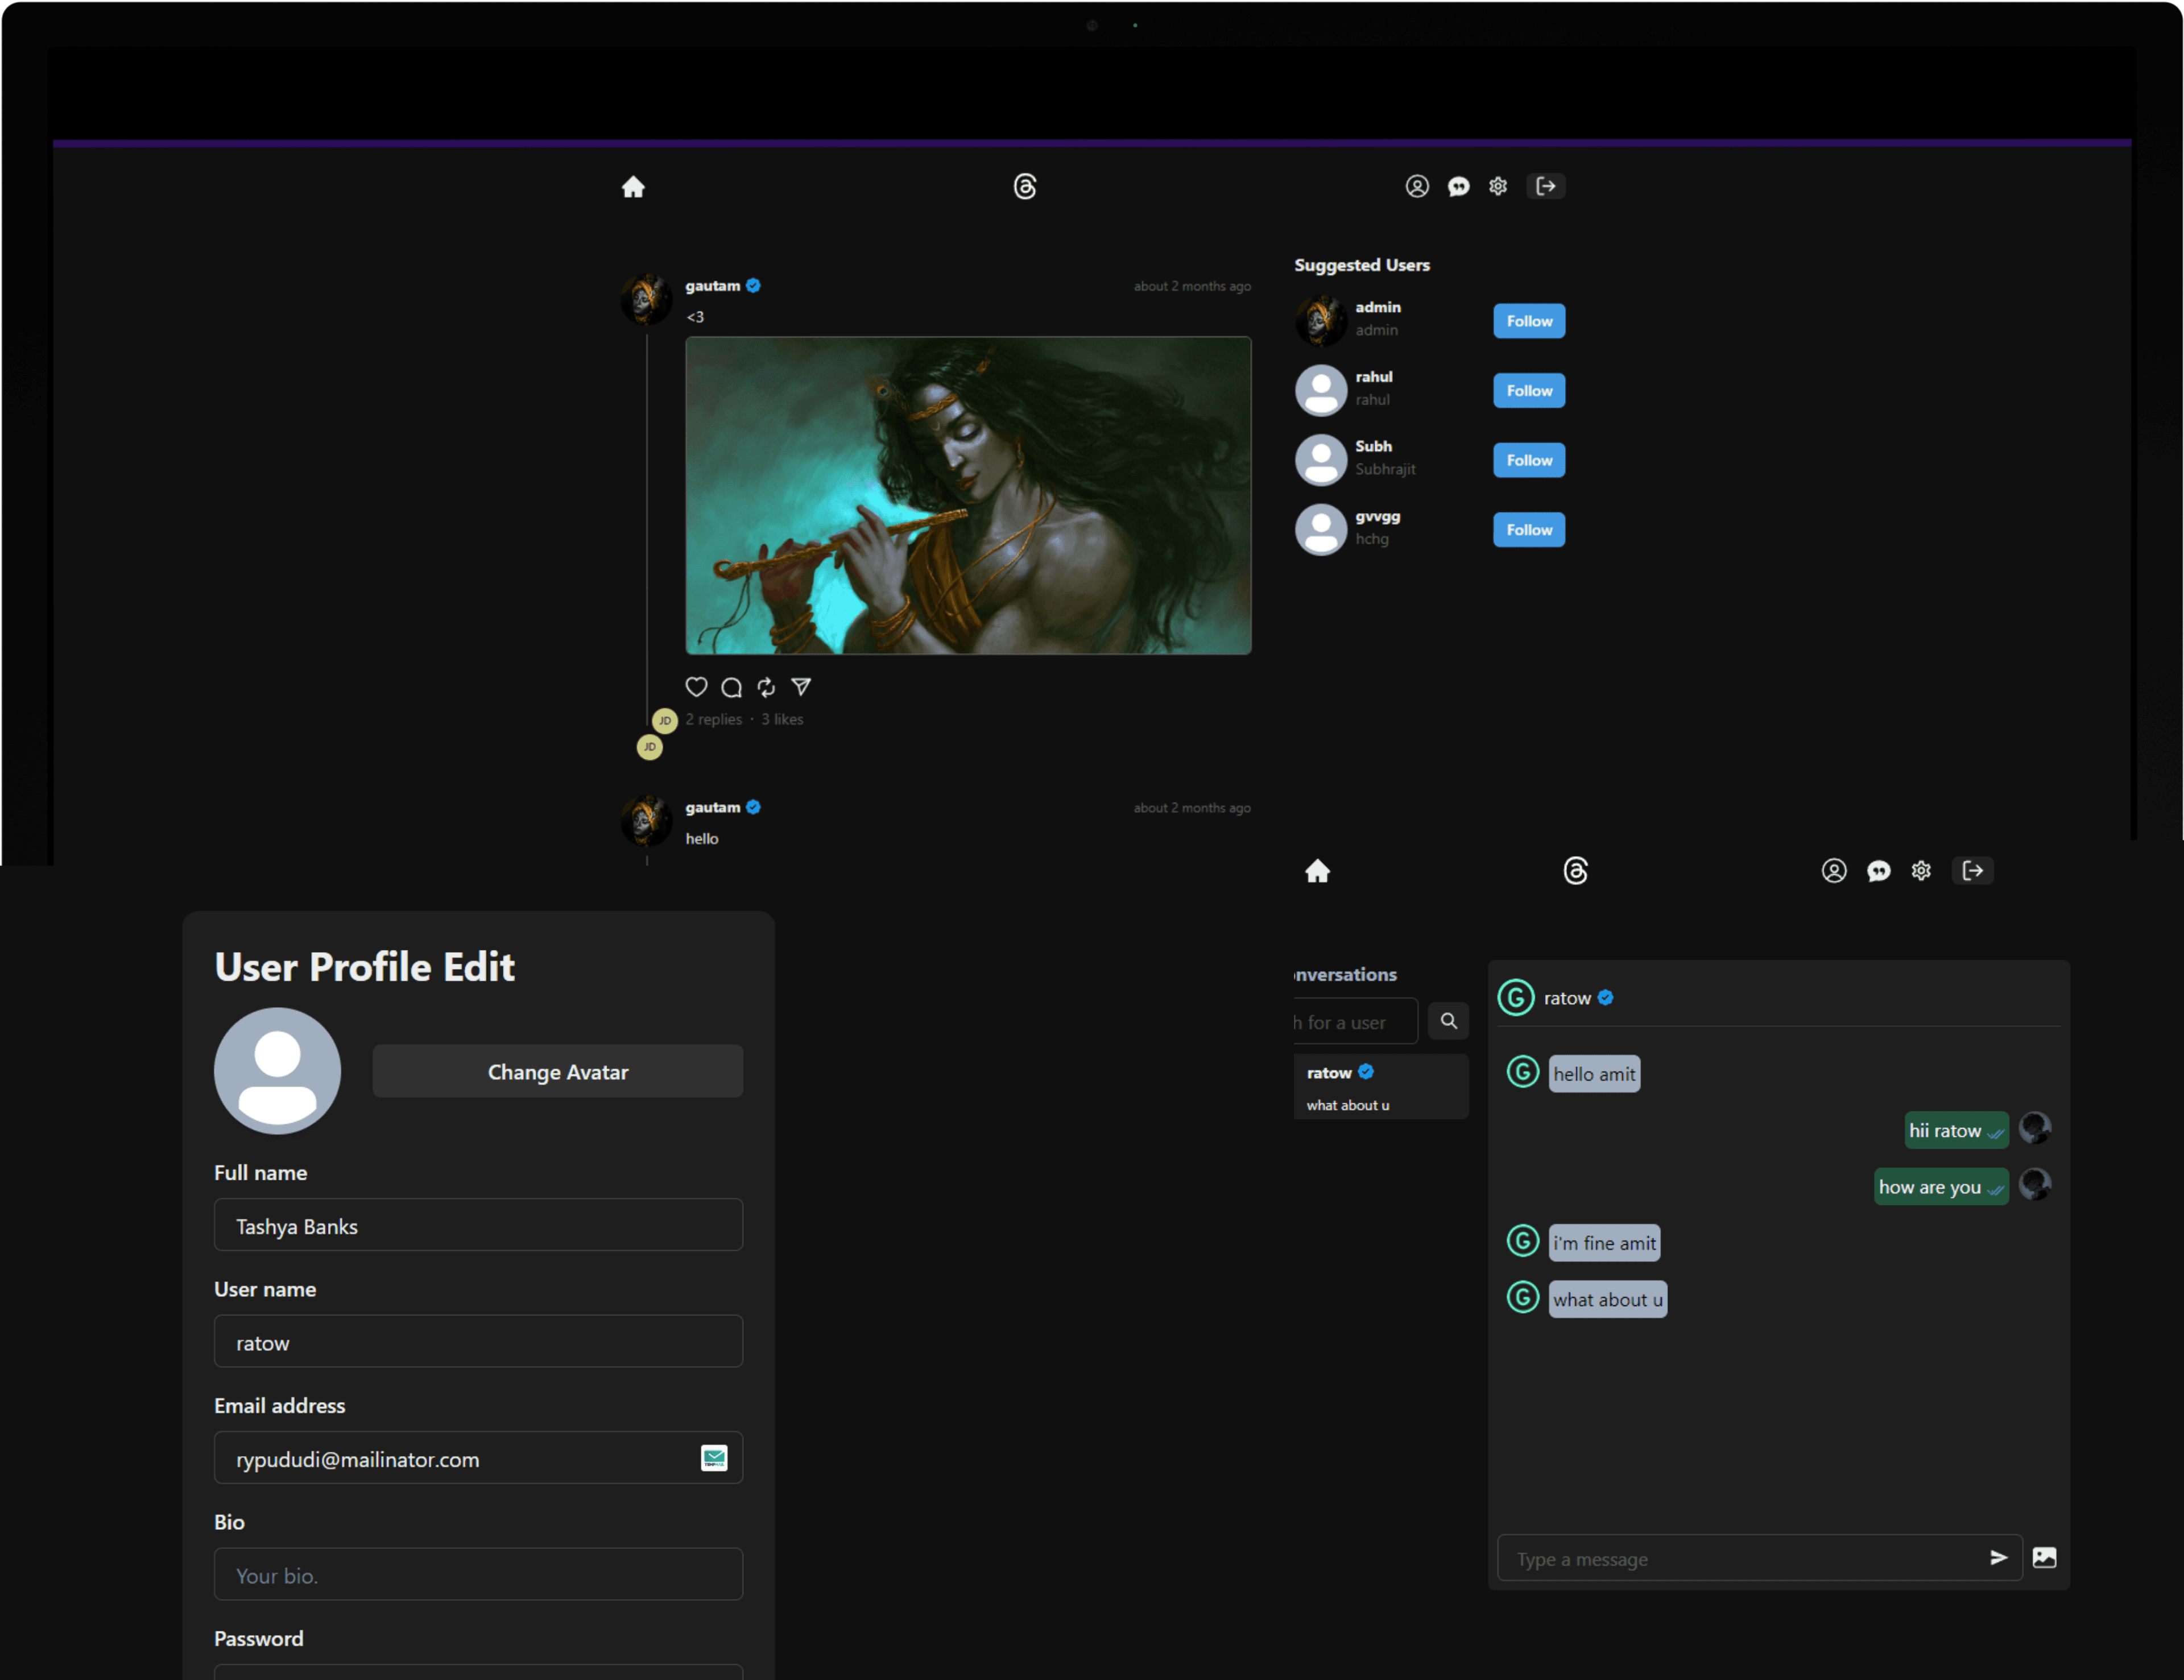Attach image using picture icon in chat
The height and width of the screenshot is (1680, 2184).
pyautogui.click(x=2044, y=1557)
